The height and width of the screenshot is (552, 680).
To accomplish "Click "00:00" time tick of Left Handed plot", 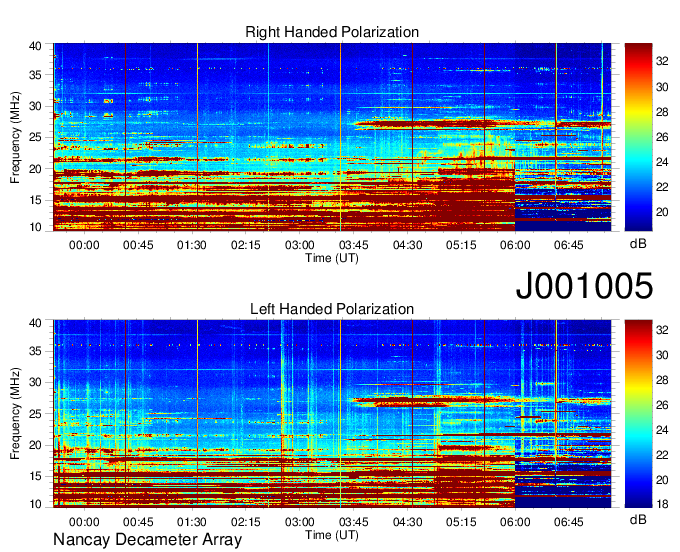I will click(84, 522).
